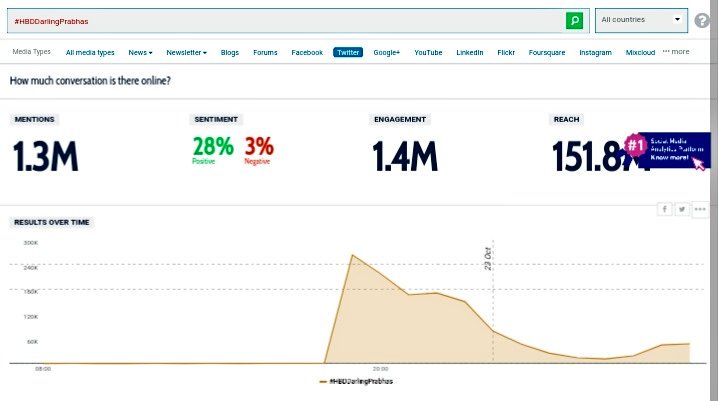Expand the News media type dropdown
Screen dimensions: 718x401
coord(140,53)
